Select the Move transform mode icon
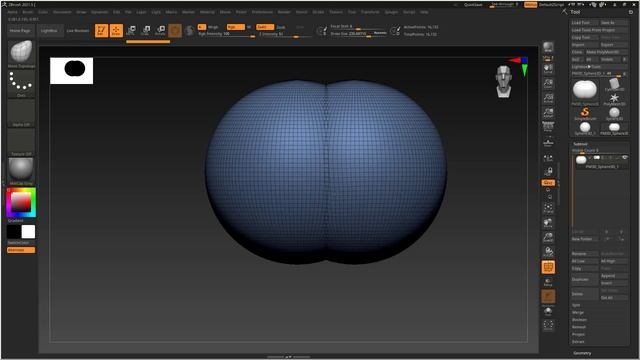Image resolution: width=640 pixels, height=360 pixels. [x=131, y=30]
